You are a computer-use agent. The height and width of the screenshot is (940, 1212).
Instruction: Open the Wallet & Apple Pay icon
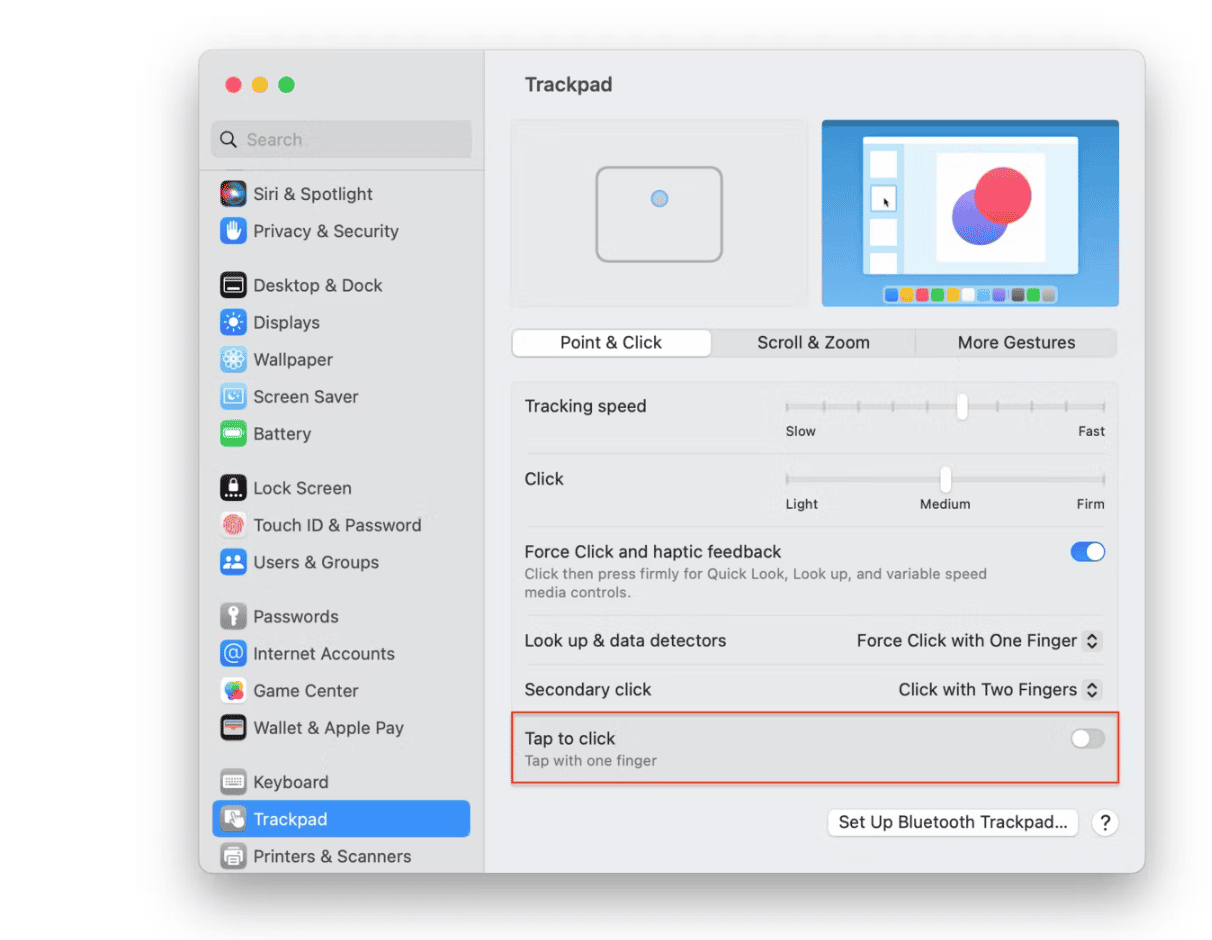[x=233, y=728]
